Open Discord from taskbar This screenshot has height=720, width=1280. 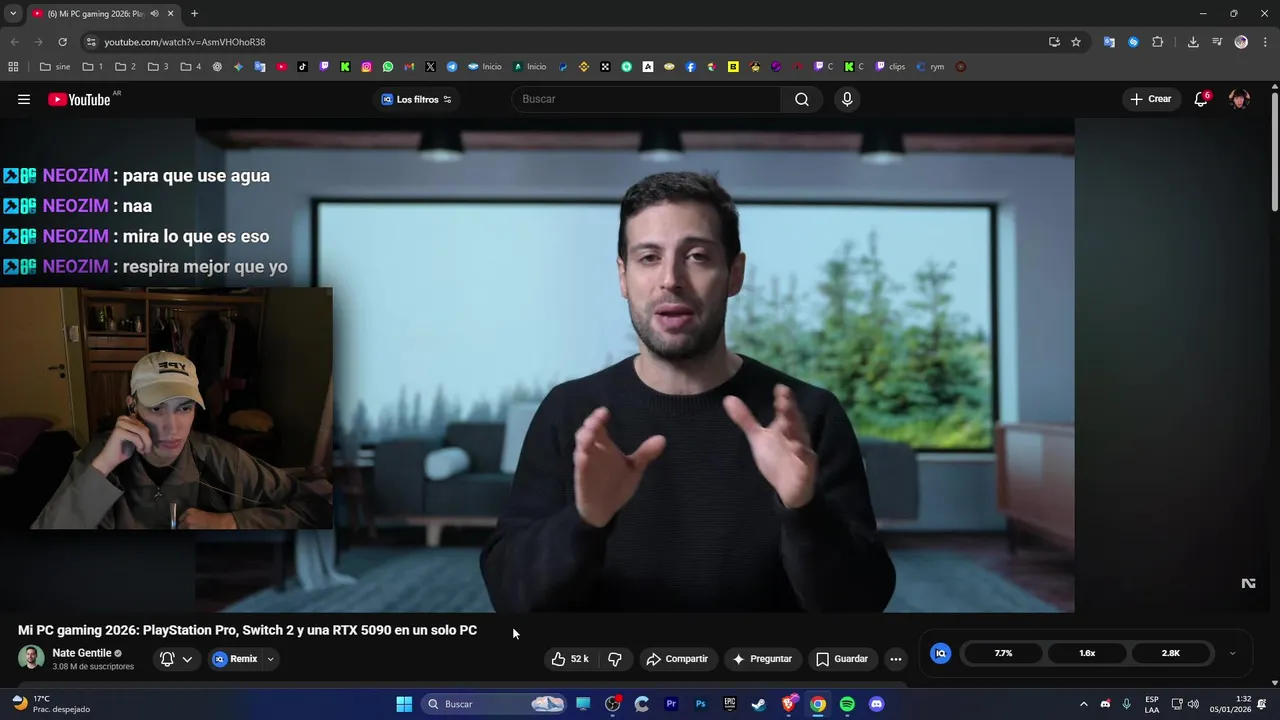[877, 704]
